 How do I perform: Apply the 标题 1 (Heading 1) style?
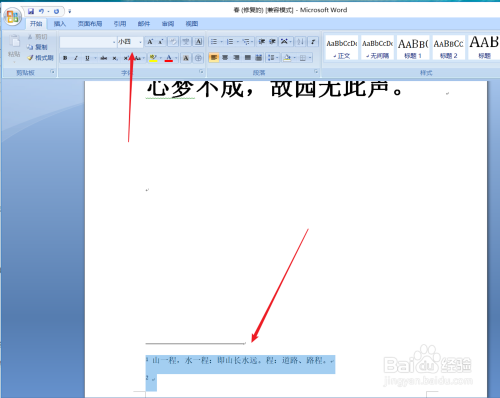[x=413, y=48]
